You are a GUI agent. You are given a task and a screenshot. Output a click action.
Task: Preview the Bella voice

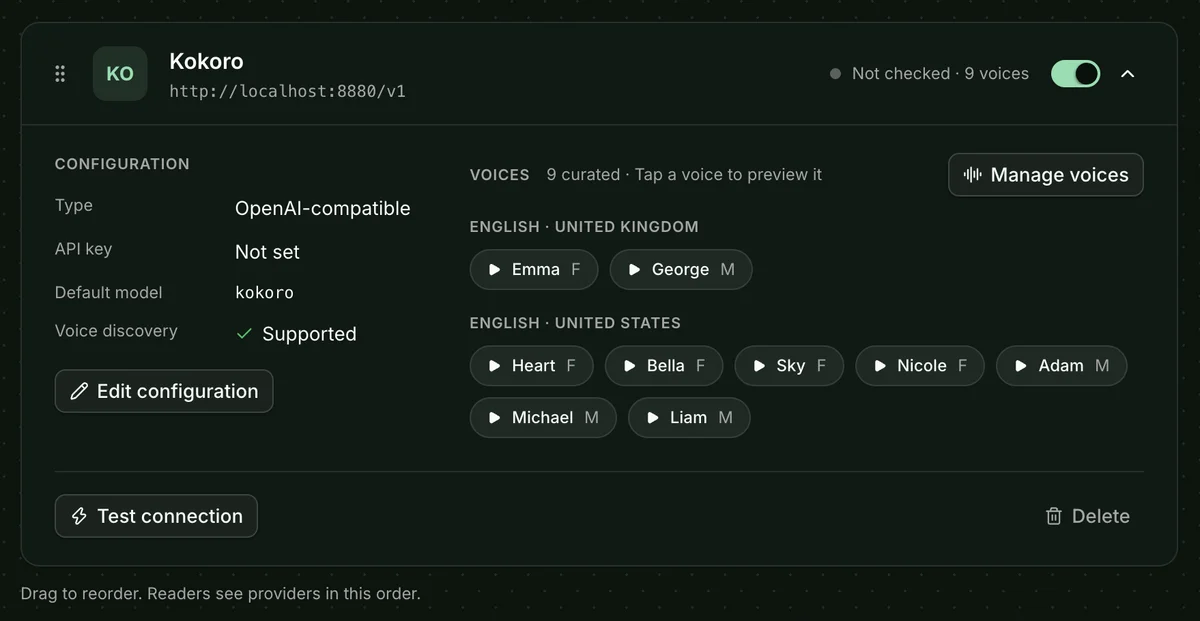coord(664,366)
